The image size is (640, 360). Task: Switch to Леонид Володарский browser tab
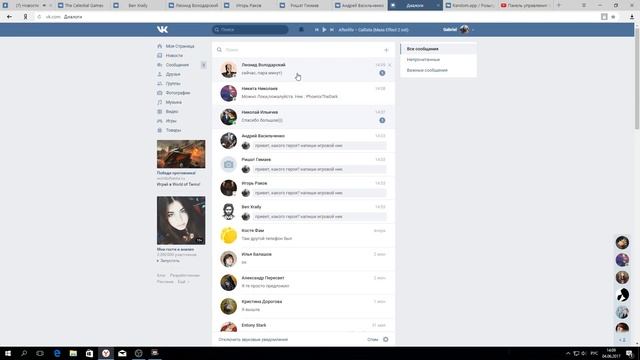coord(195,5)
